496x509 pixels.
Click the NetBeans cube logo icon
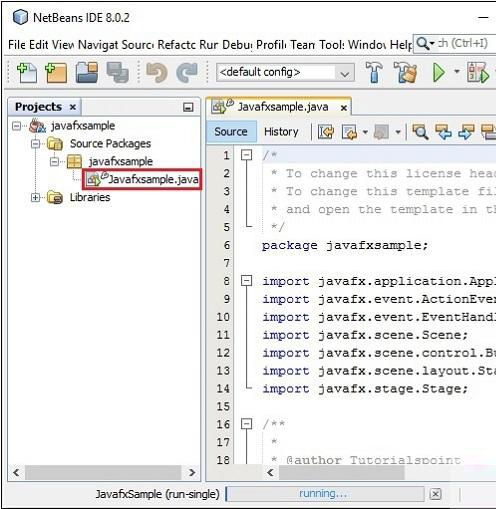coord(20,17)
